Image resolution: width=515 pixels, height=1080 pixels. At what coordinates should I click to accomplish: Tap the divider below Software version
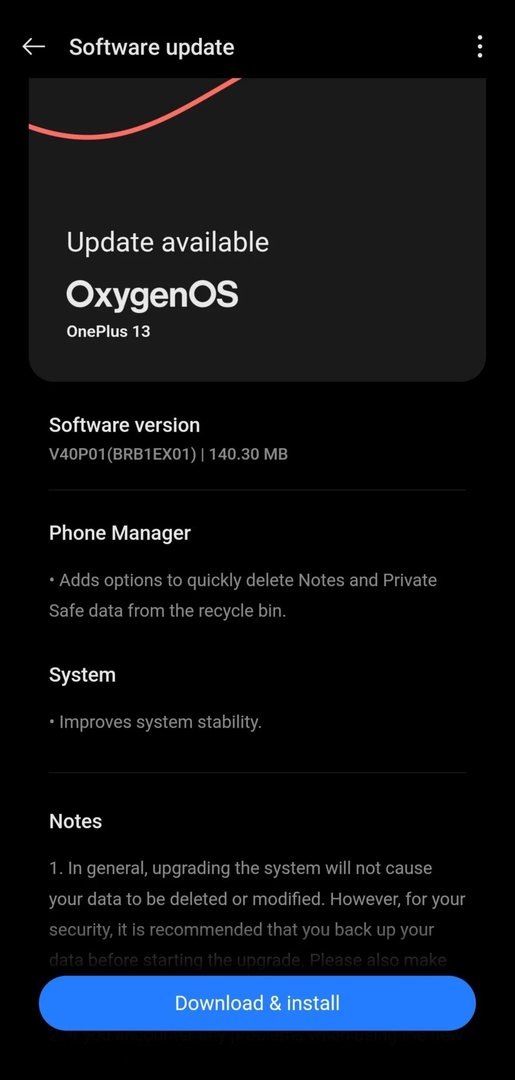click(257, 490)
